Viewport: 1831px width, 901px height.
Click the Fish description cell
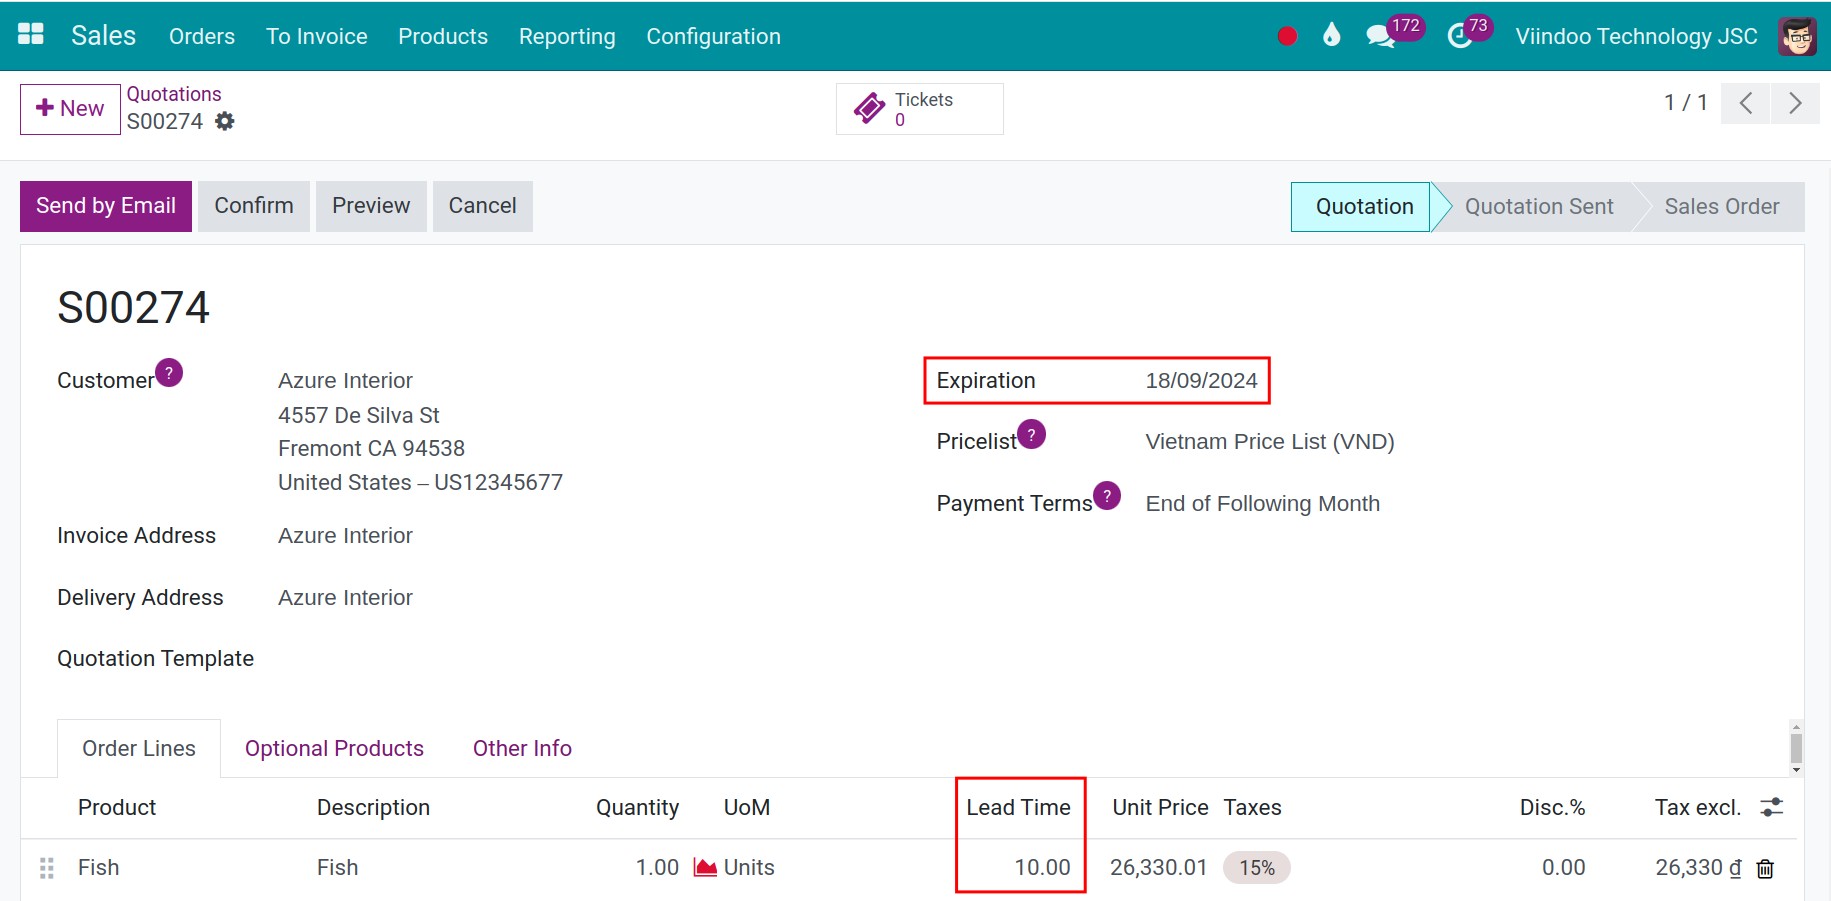[x=337, y=868]
